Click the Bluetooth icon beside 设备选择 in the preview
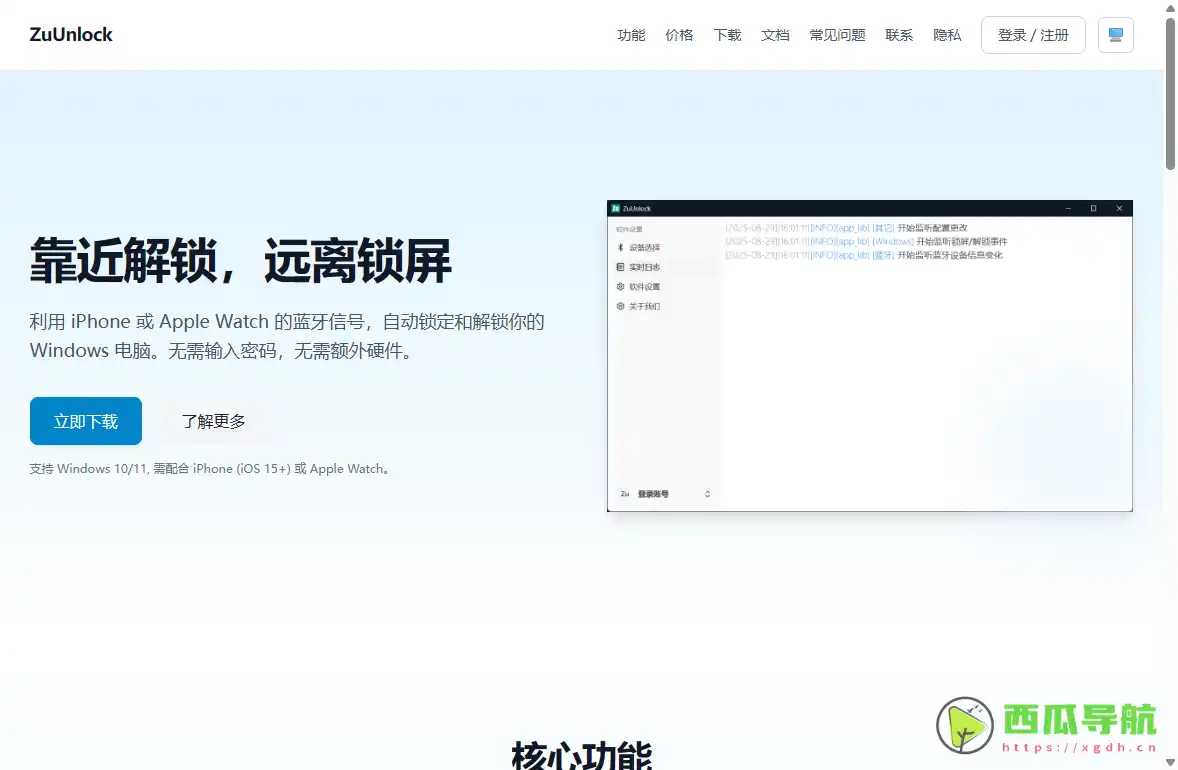The image size is (1178, 770). [x=621, y=247]
